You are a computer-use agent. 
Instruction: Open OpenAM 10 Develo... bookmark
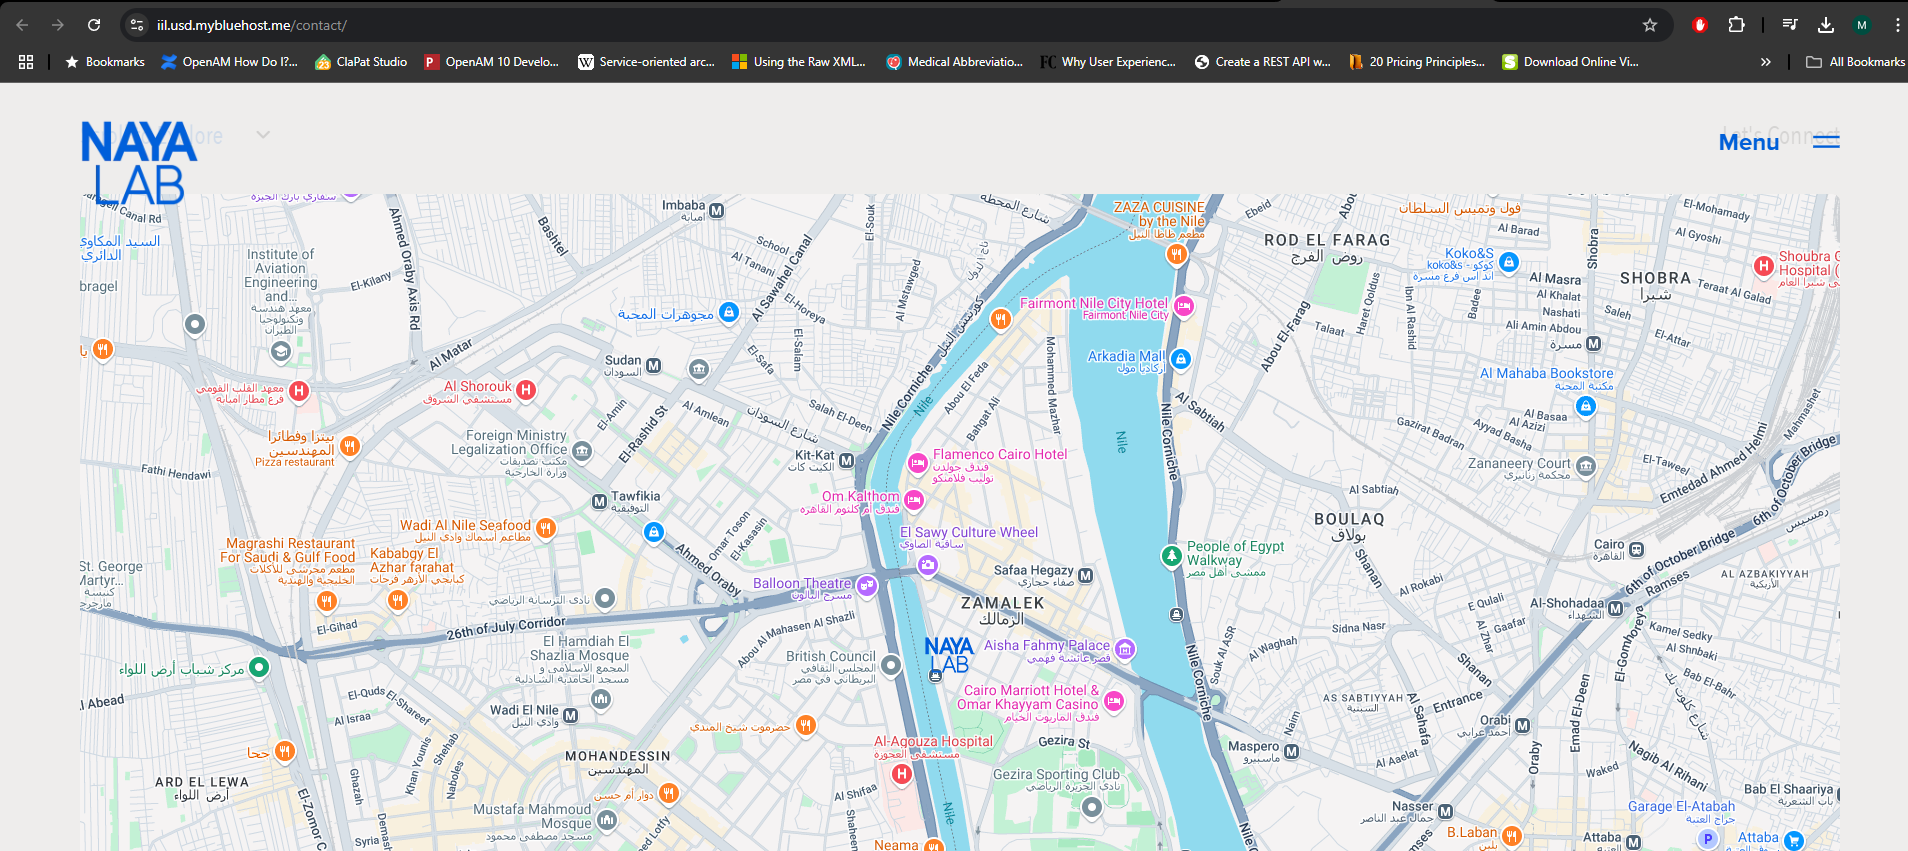pyautogui.click(x=491, y=62)
